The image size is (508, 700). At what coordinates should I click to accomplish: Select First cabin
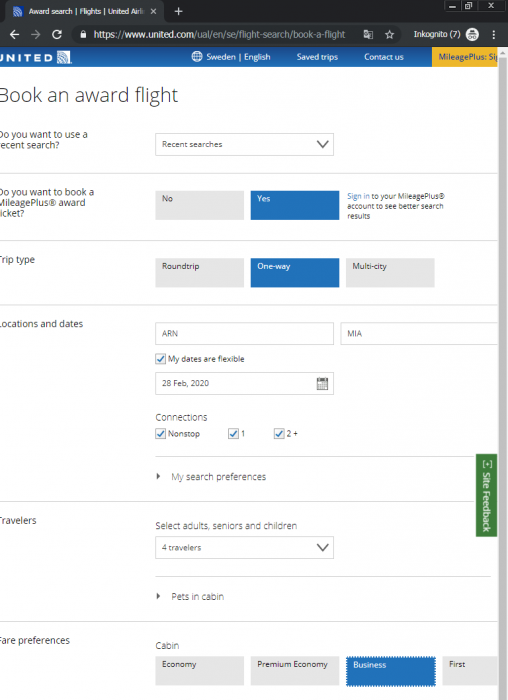pos(470,671)
